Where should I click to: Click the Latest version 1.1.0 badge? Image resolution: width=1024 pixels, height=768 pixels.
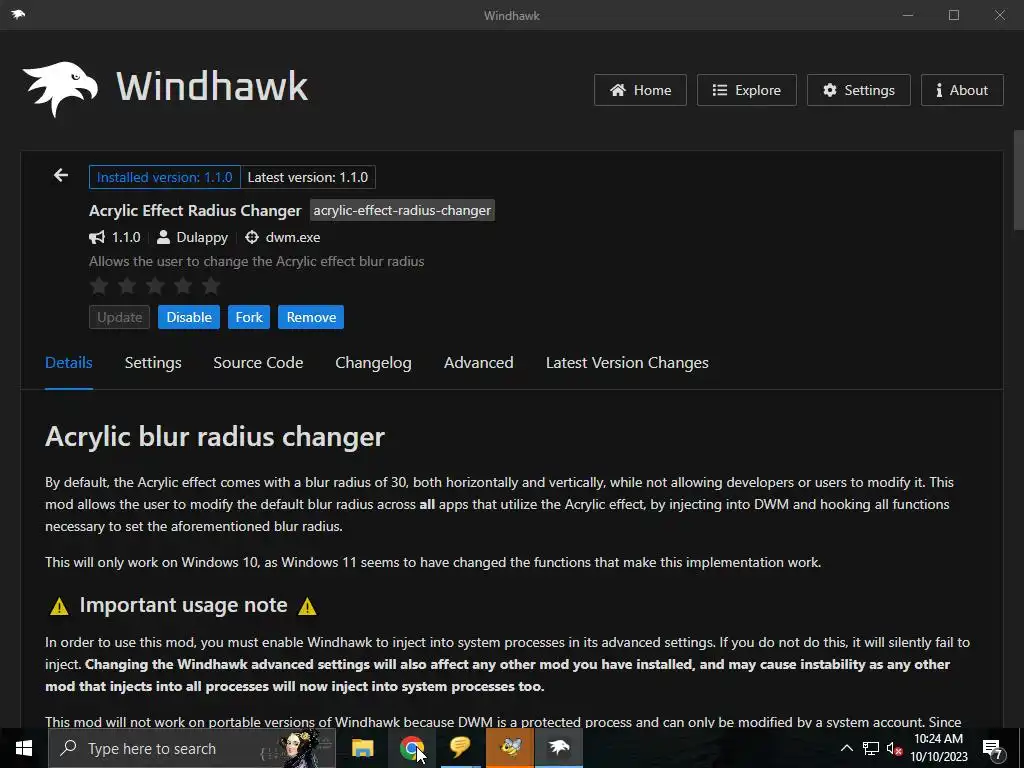pyautogui.click(x=308, y=177)
